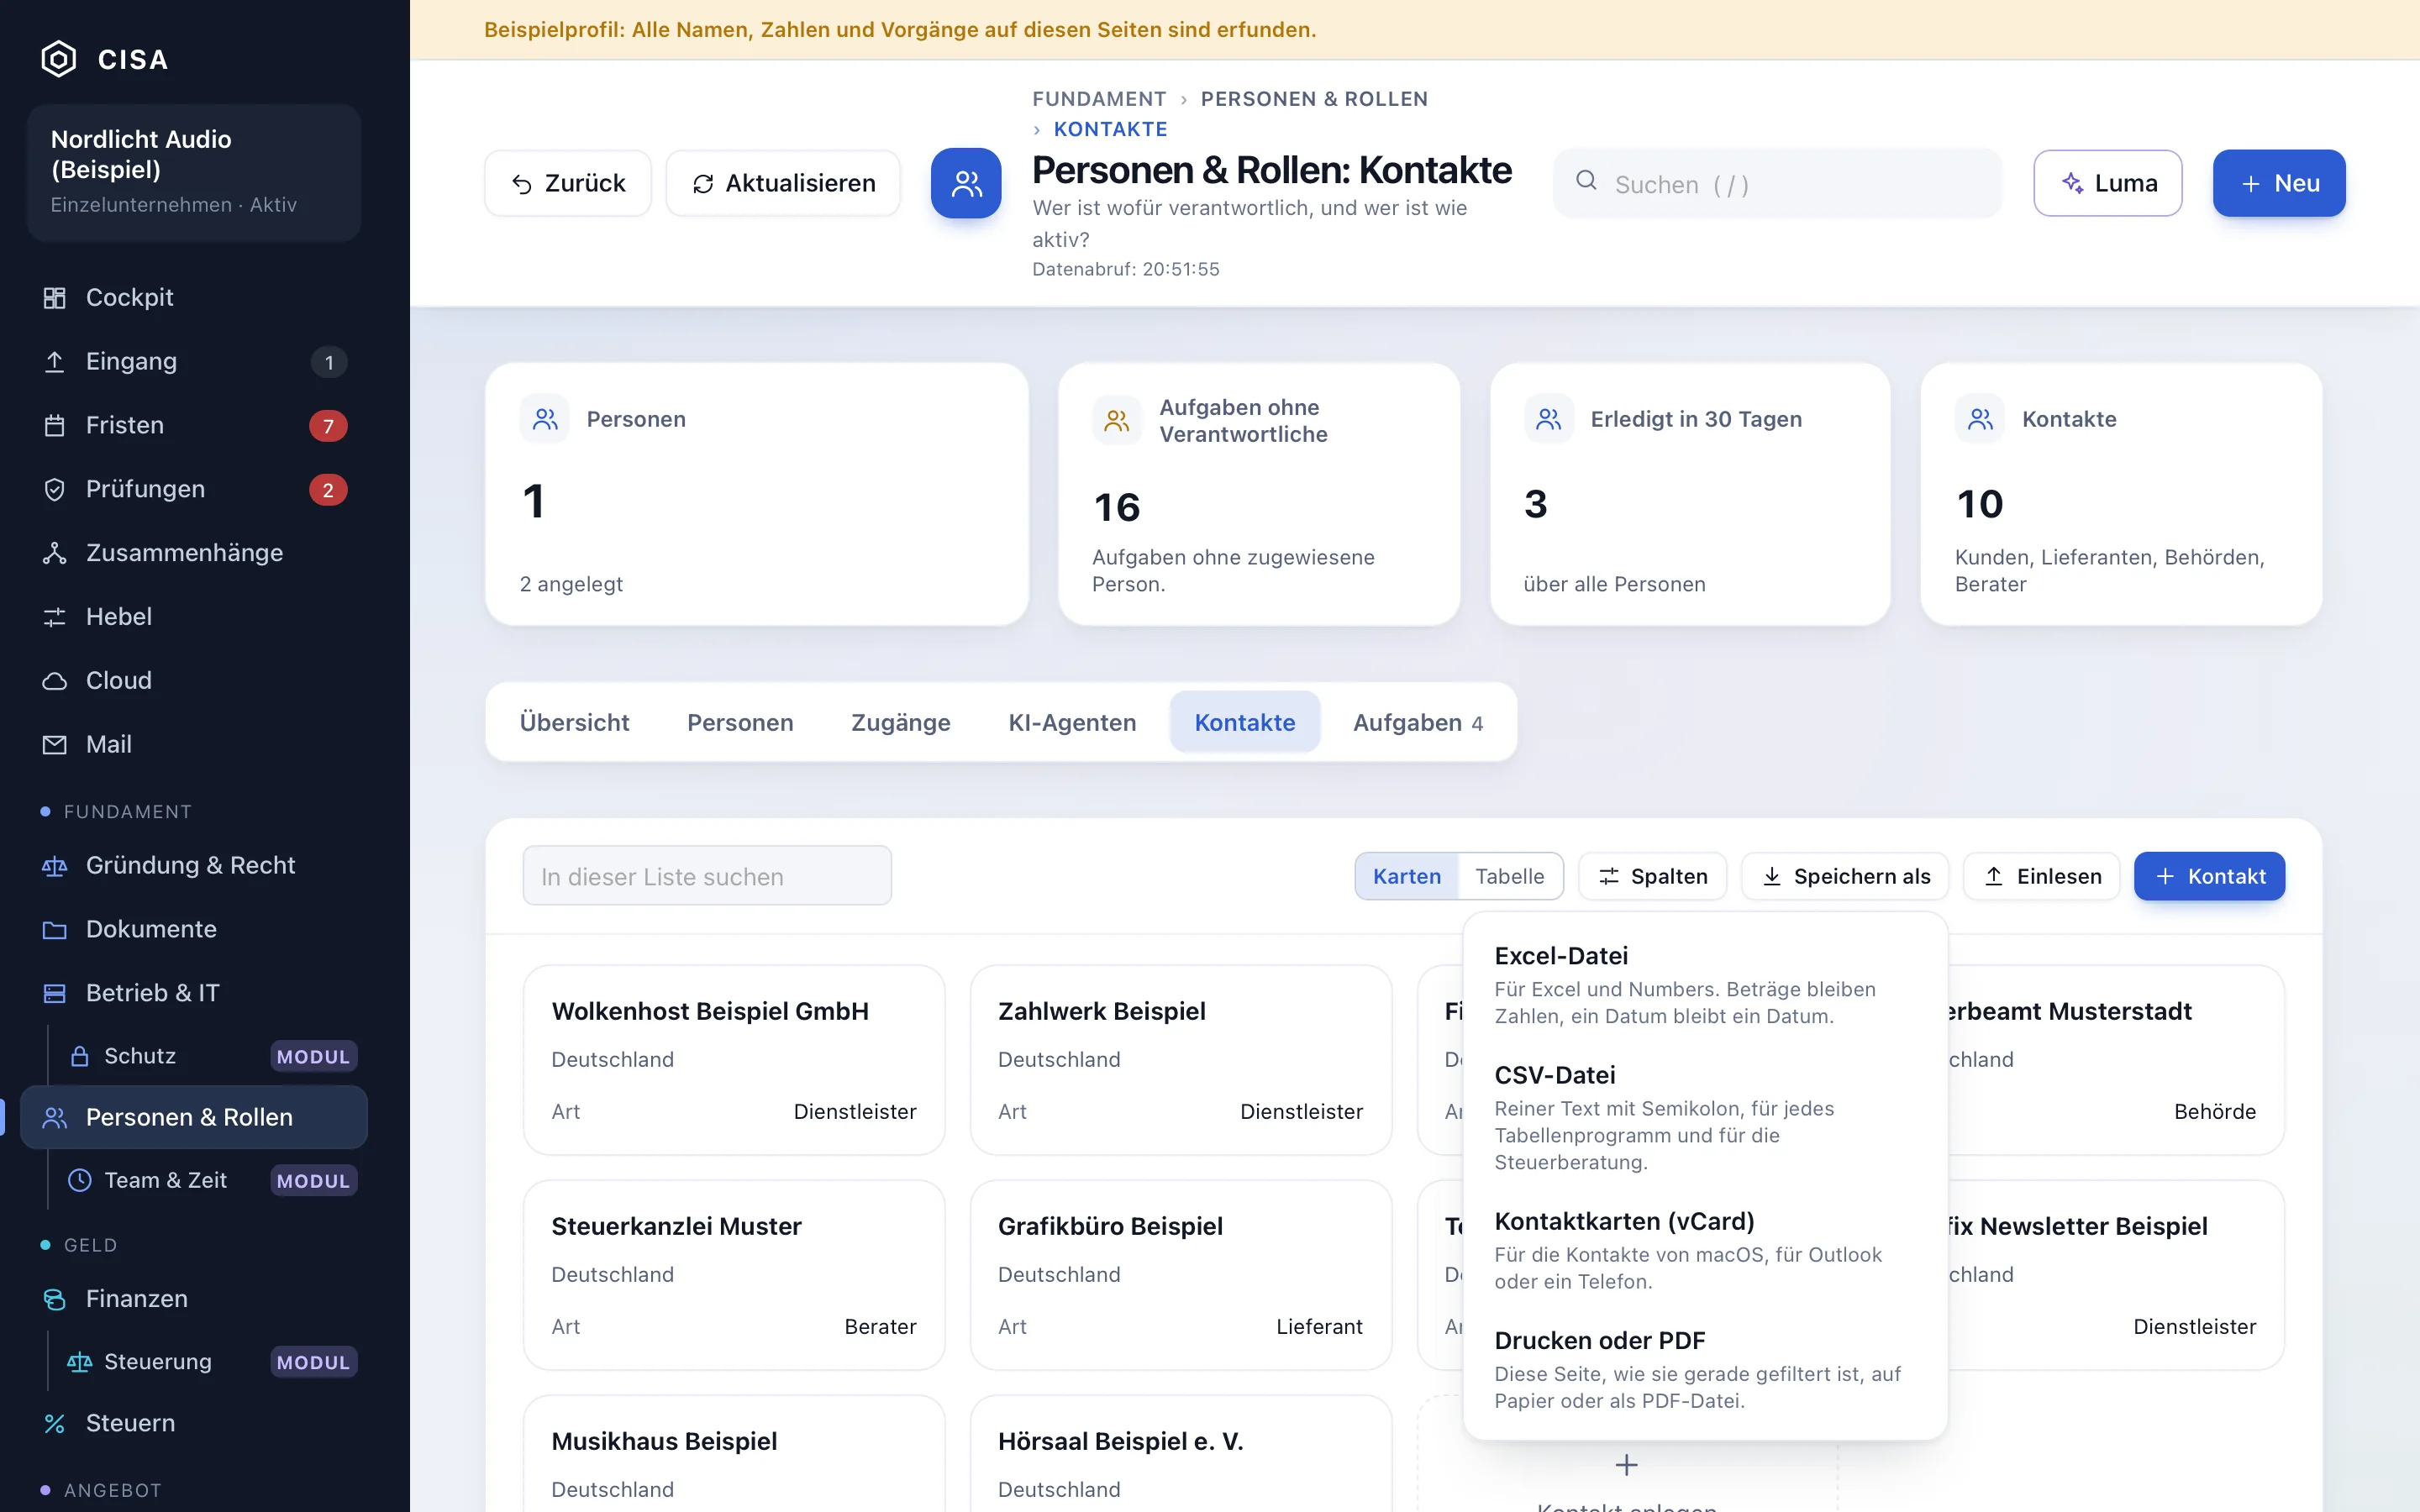
Task: Click the CISA hexagon logo icon
Action: (58, 59)
